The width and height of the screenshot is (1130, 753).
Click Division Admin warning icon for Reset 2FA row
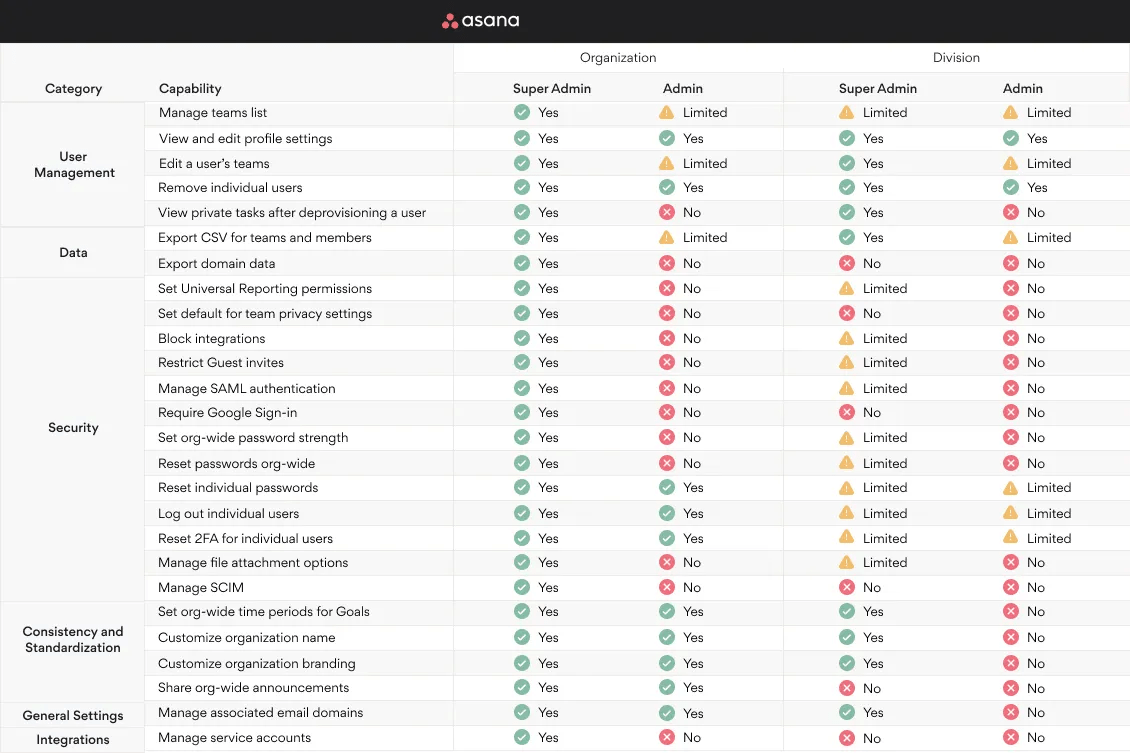[1011, 538]
